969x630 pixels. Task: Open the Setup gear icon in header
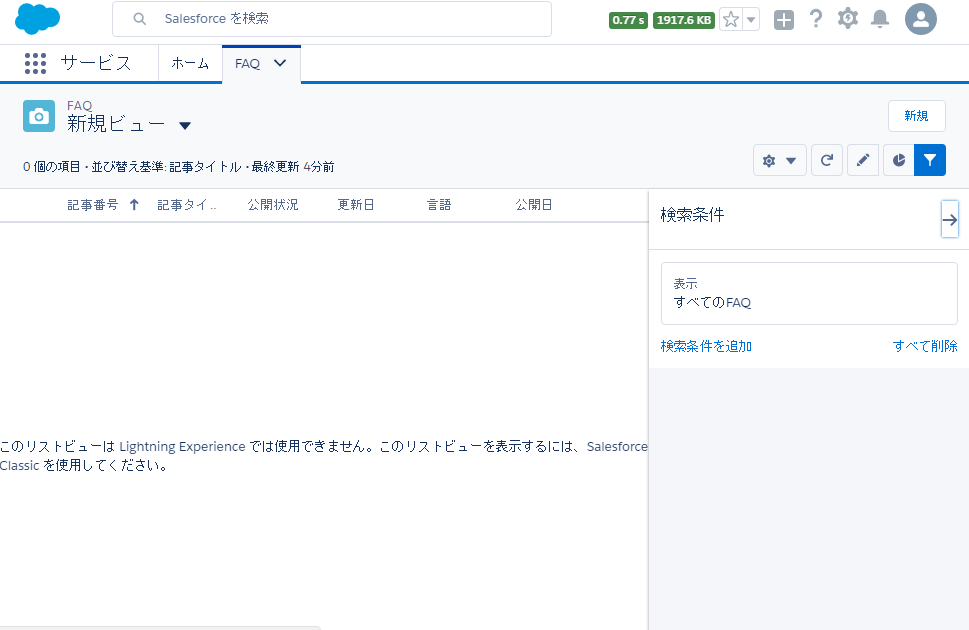(848, 19)
